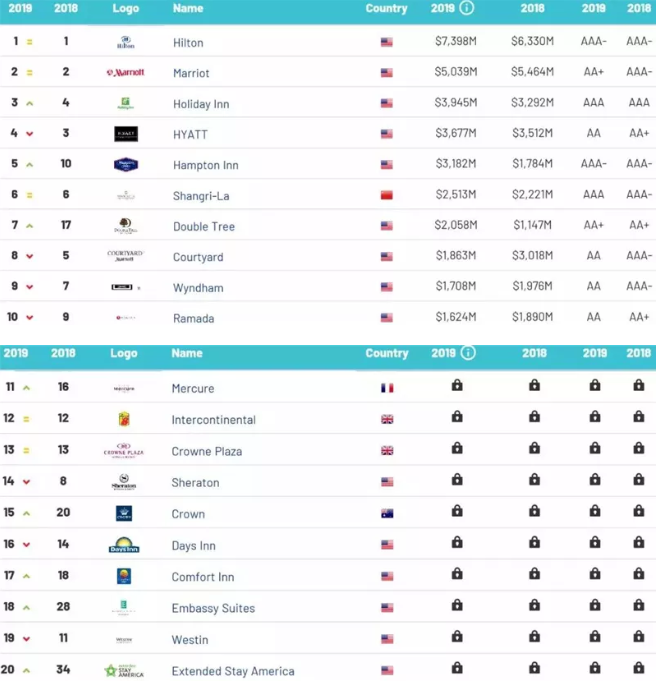This screenshot has height=686, width=658.
Task: Click the Hampton Inn logo
Action: pos(125,165)
